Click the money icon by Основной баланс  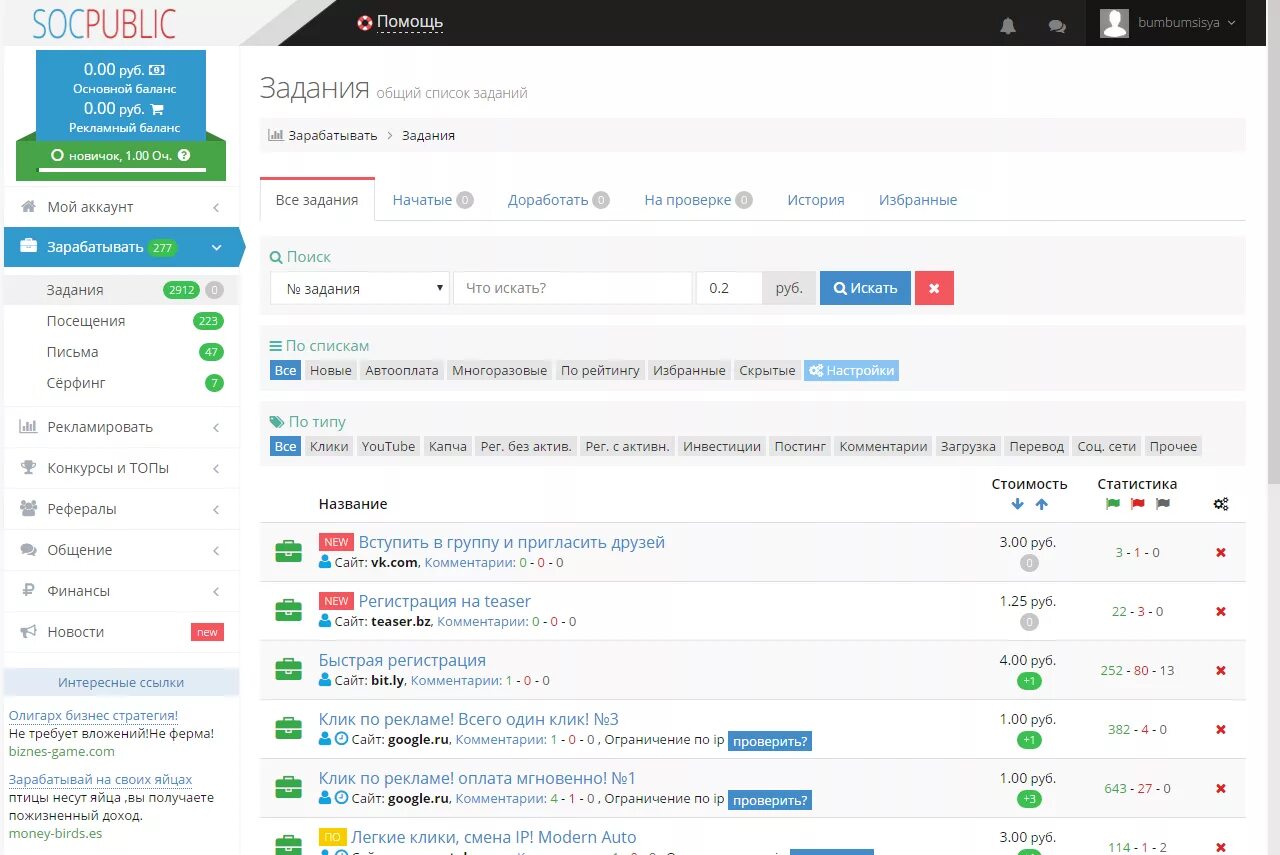(x=157, y=70)
